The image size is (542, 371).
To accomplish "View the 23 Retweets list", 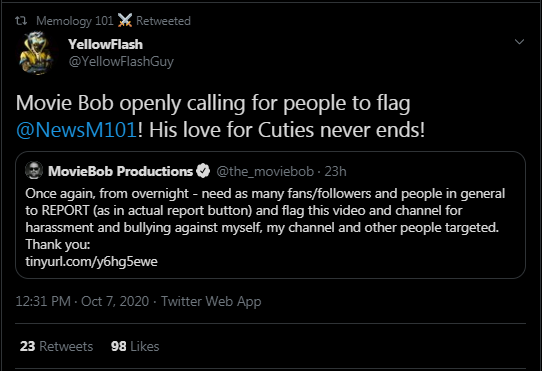I will pos(56,346).
